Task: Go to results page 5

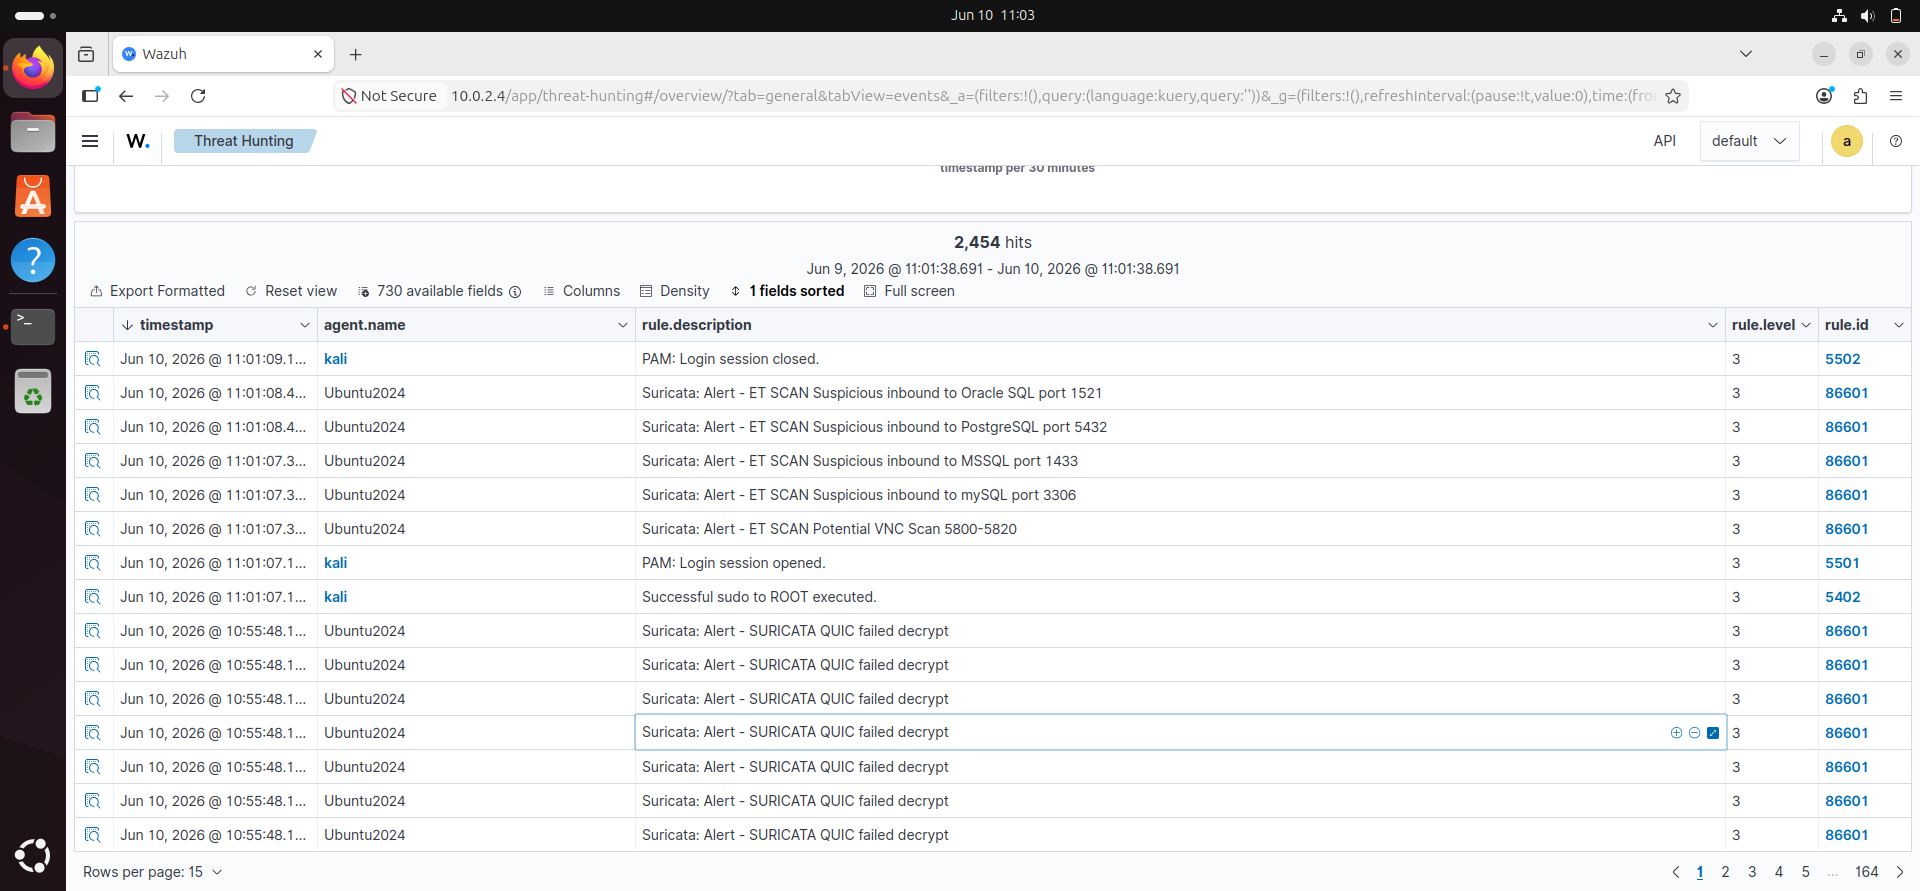Action: click(1806, 872)
